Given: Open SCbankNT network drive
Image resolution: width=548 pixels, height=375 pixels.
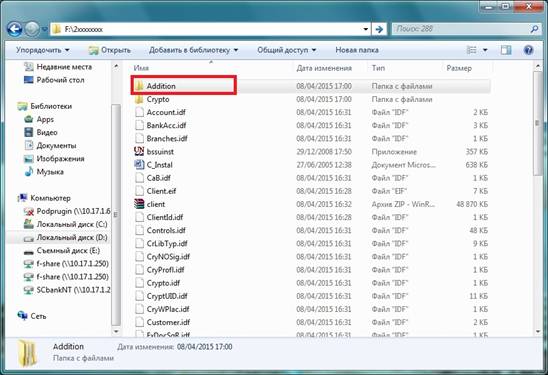Looking at the screenshot, I should point(67,290).
